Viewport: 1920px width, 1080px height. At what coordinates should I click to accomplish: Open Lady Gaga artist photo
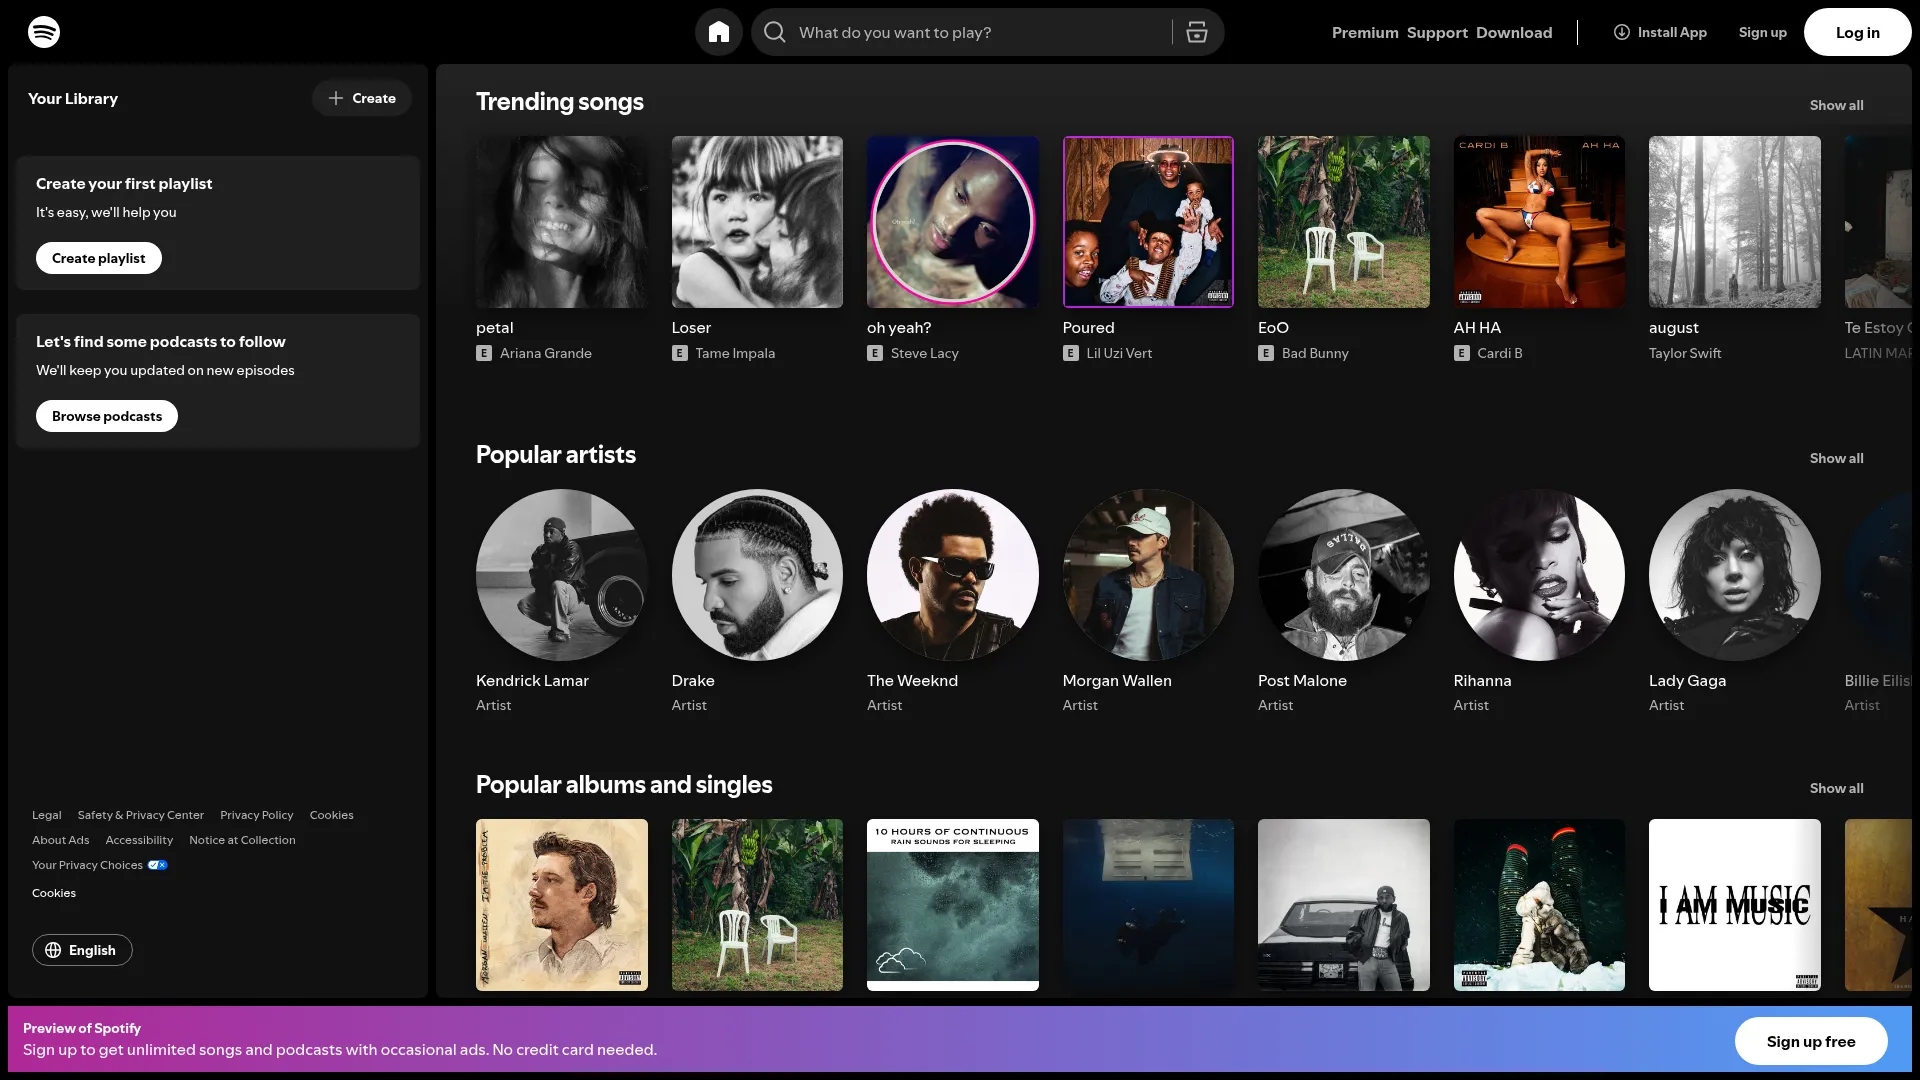coord(1735,575)
